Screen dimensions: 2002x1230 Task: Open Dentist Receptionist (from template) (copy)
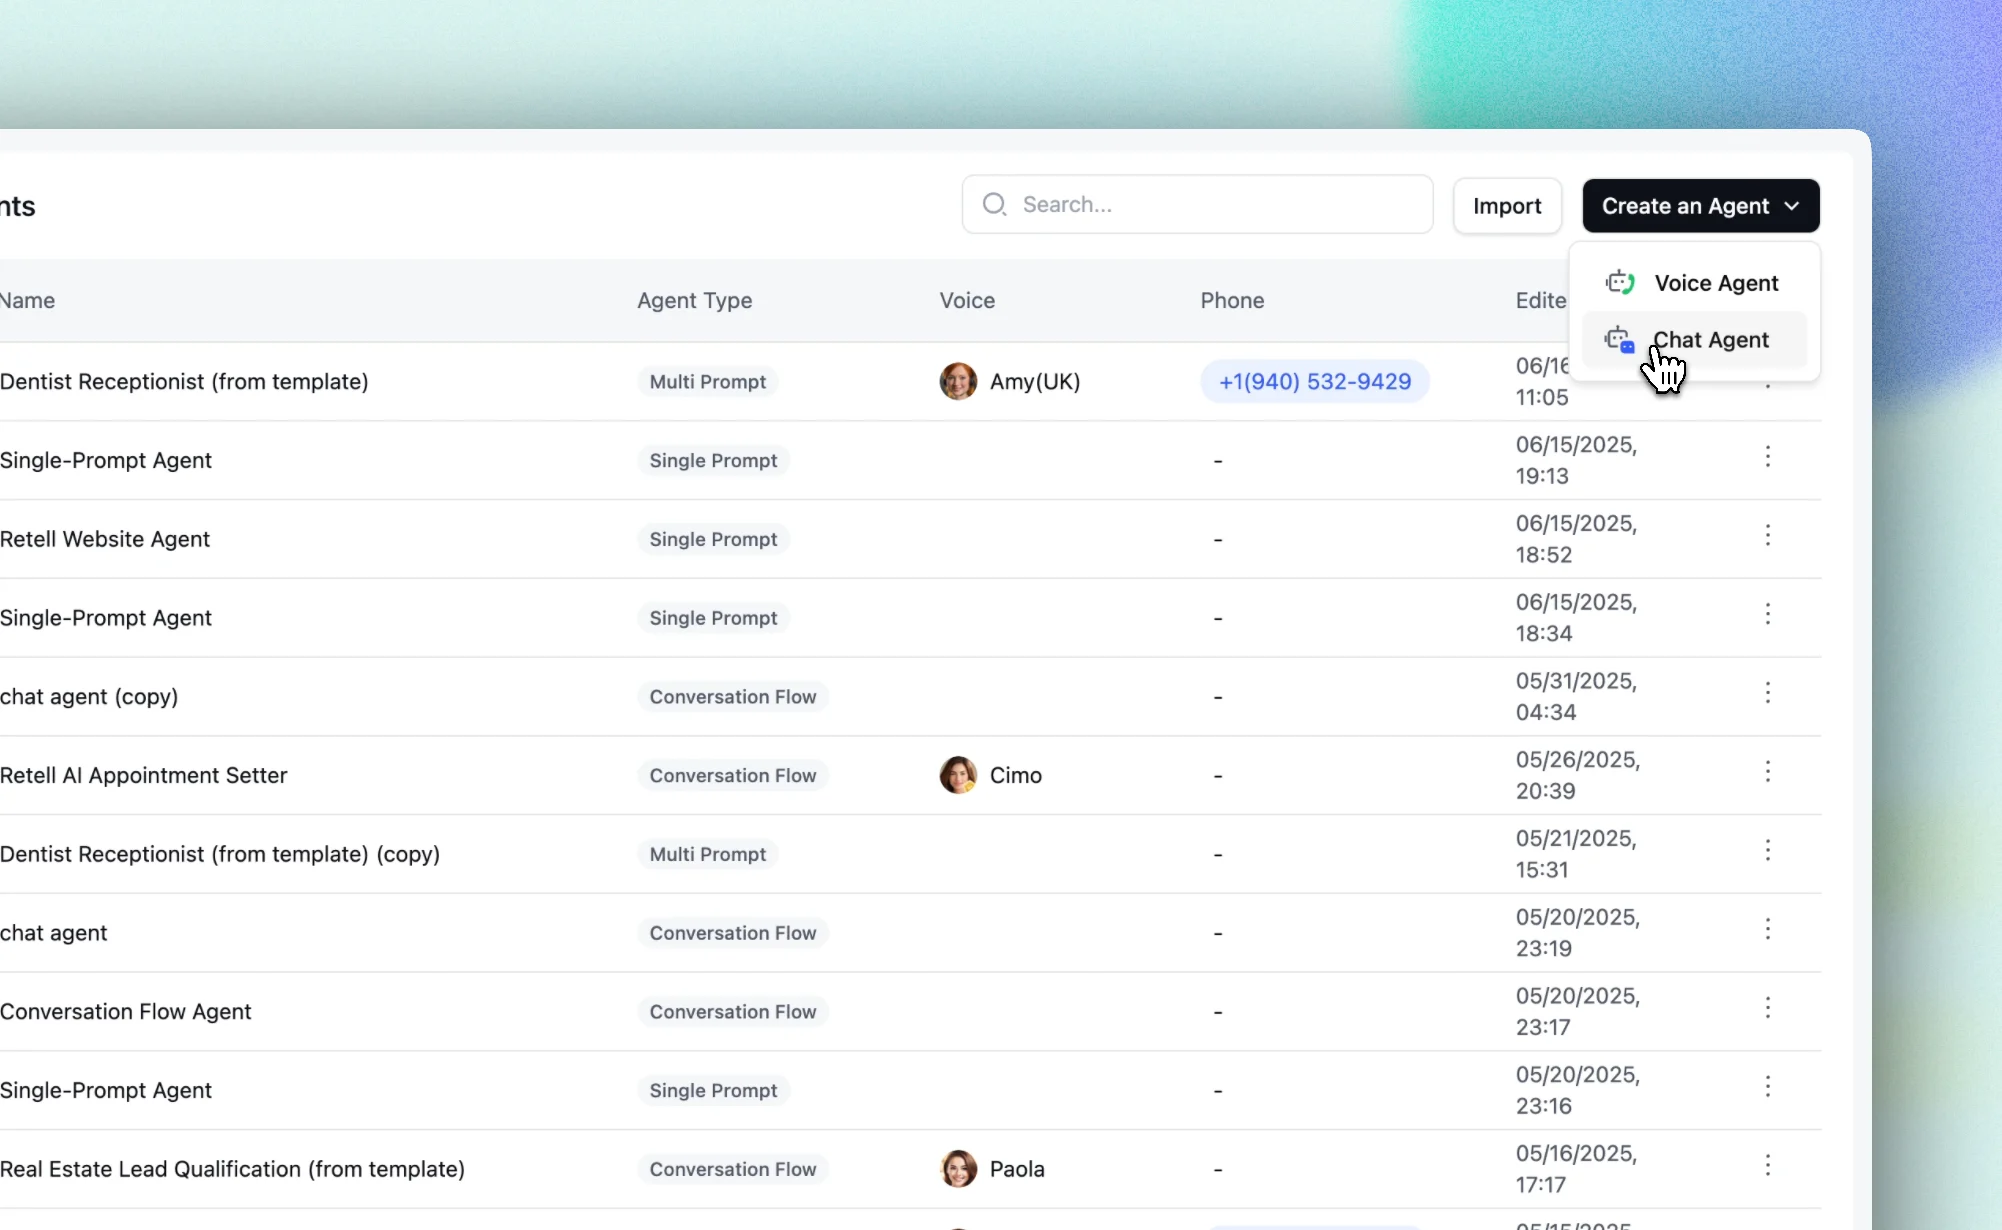220,854
